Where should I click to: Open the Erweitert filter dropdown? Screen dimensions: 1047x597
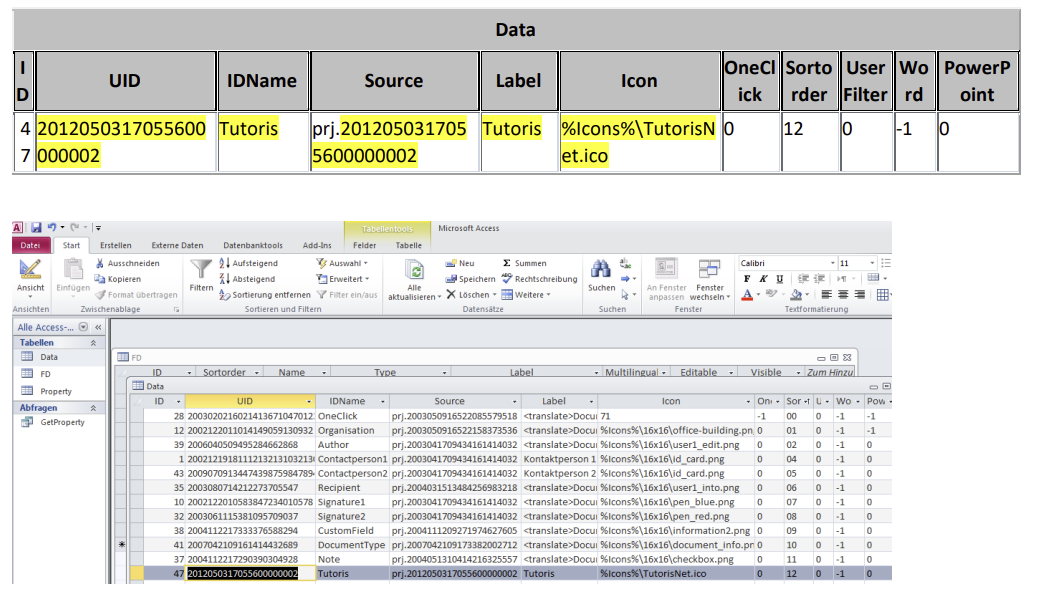pos(343,279)
